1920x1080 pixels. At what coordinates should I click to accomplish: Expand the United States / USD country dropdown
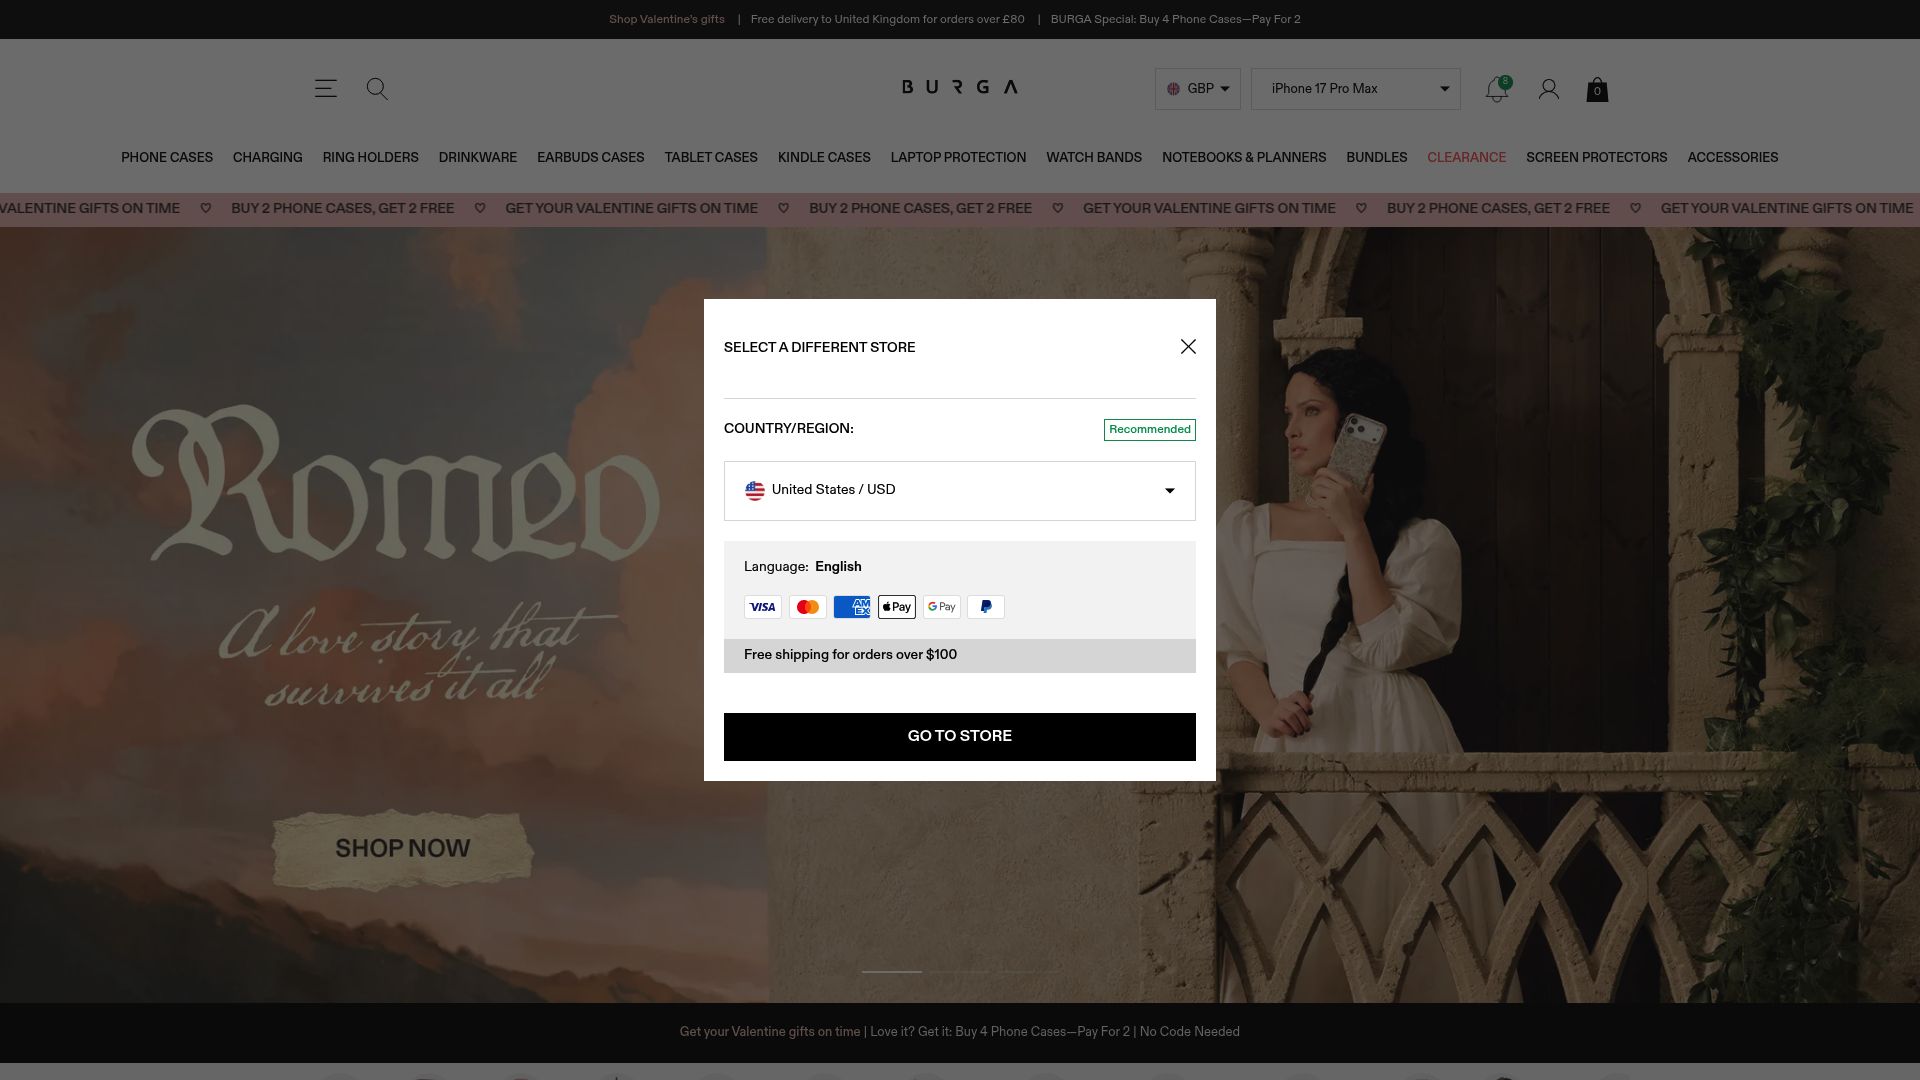pos(960,491)
